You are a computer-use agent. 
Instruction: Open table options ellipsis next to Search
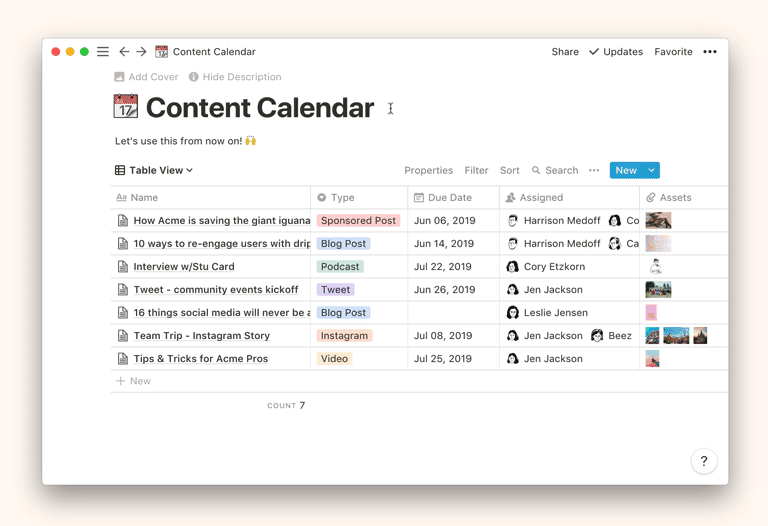point(594,171)
